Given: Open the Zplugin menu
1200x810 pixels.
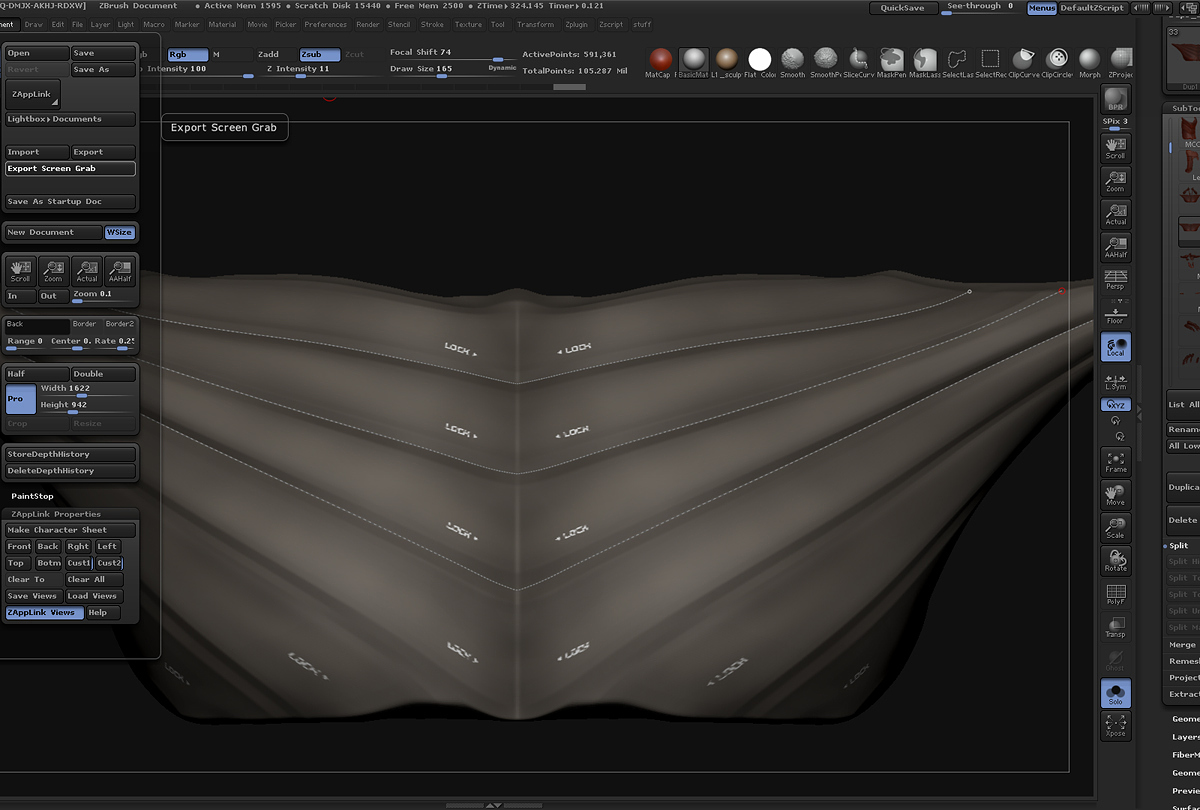Looking at the screenshot, I should (x=576, y=25).
